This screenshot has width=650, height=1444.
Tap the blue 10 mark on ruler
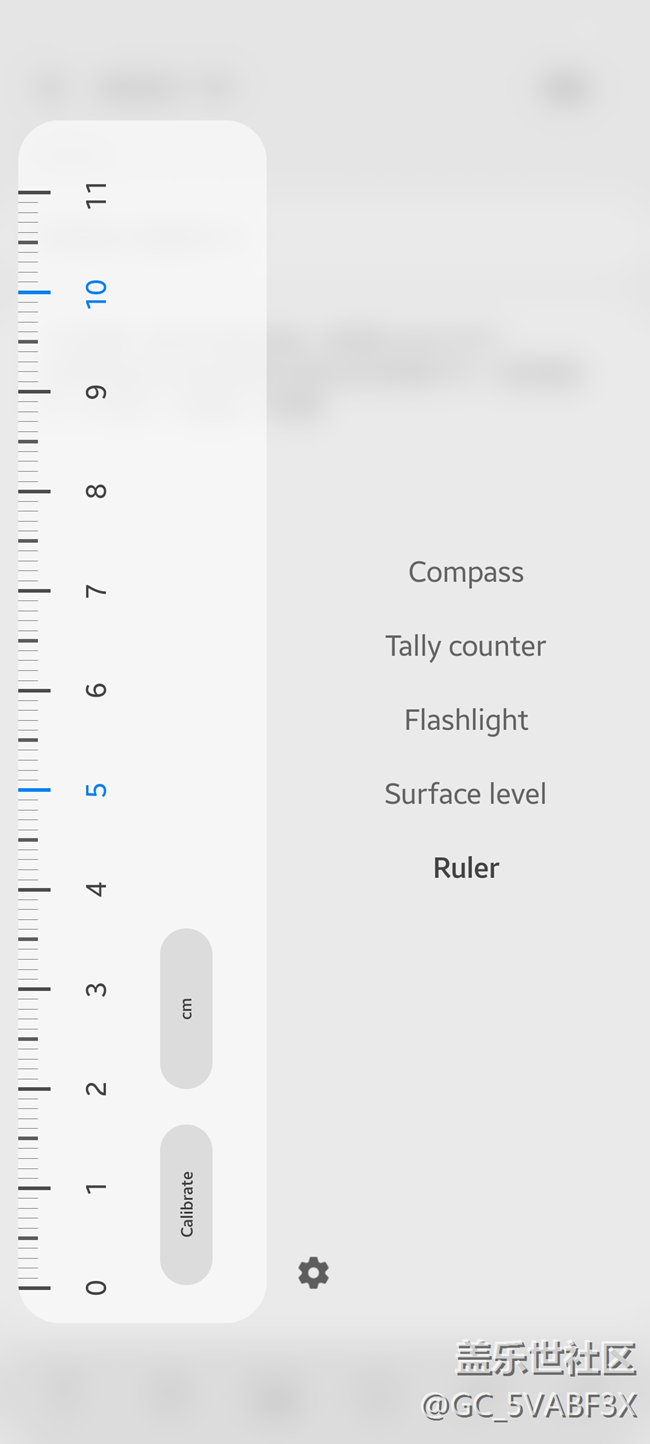[x=96, y=292]
